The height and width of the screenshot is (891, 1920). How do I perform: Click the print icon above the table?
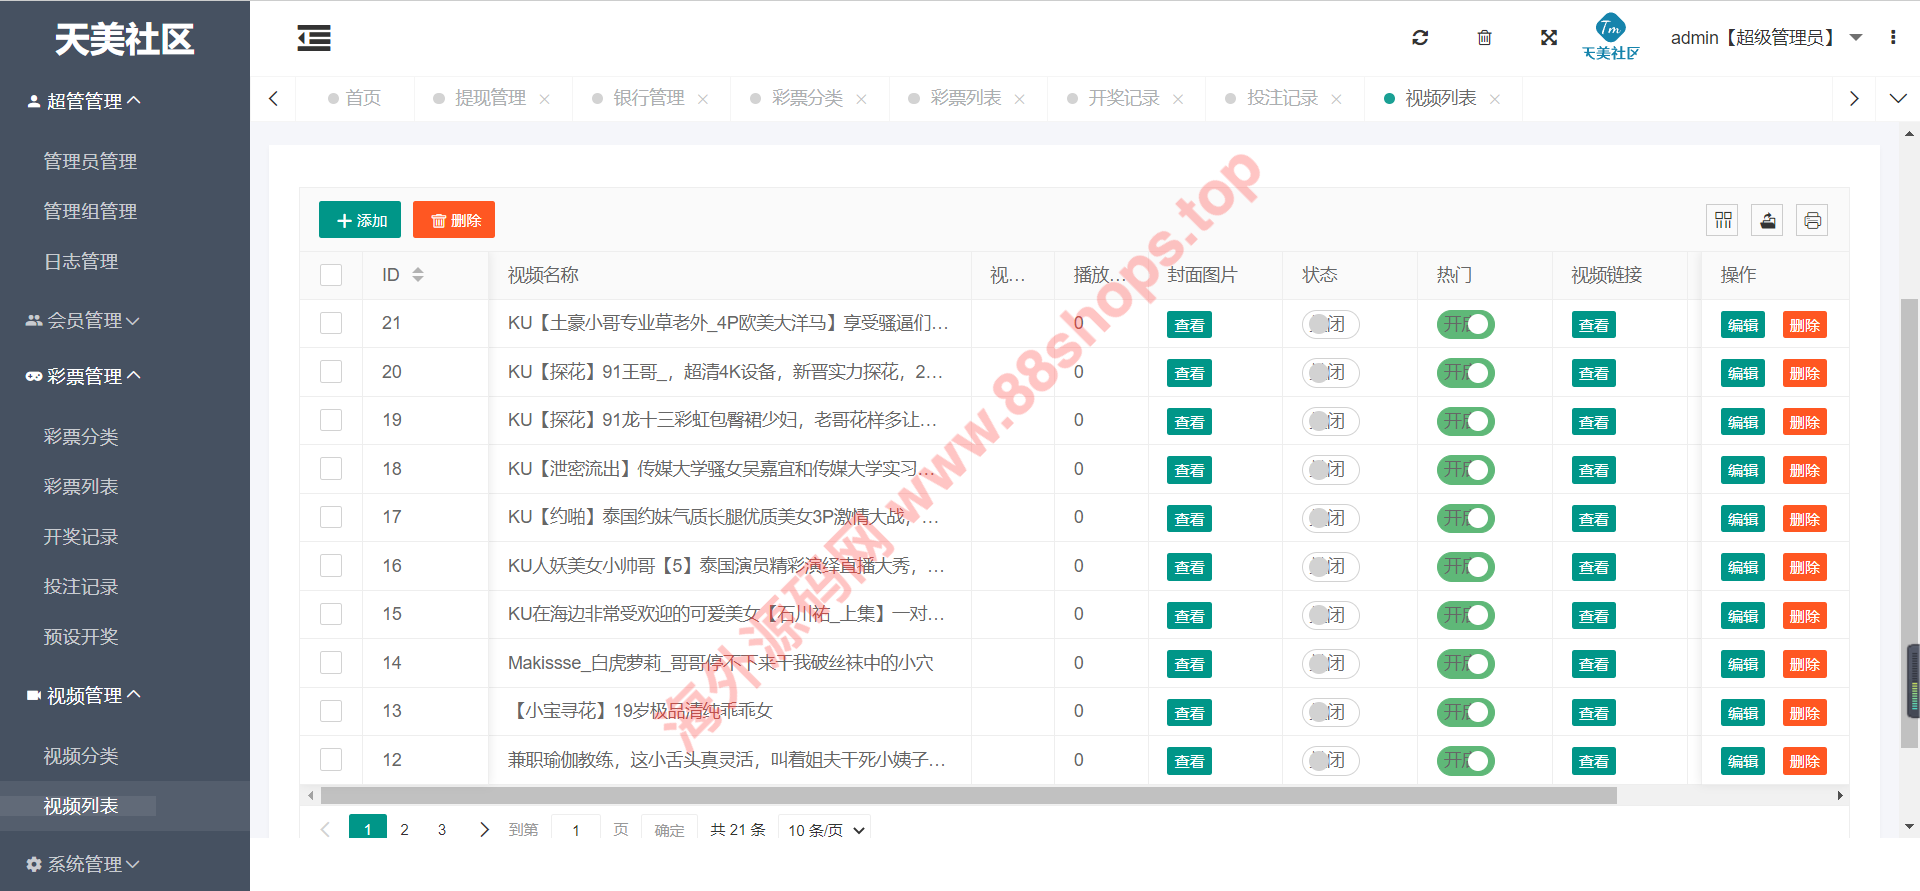pos(1812,220)
